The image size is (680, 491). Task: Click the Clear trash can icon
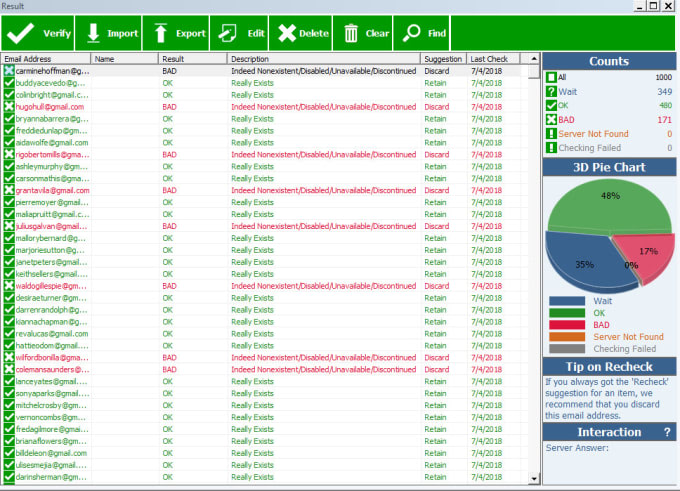pos(351,33)
